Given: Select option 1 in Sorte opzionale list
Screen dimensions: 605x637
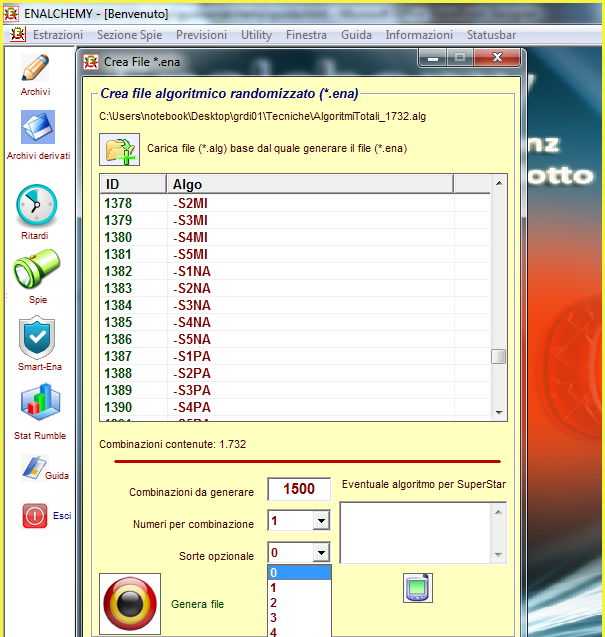Looking at the screenshot, I should point(299,587).
